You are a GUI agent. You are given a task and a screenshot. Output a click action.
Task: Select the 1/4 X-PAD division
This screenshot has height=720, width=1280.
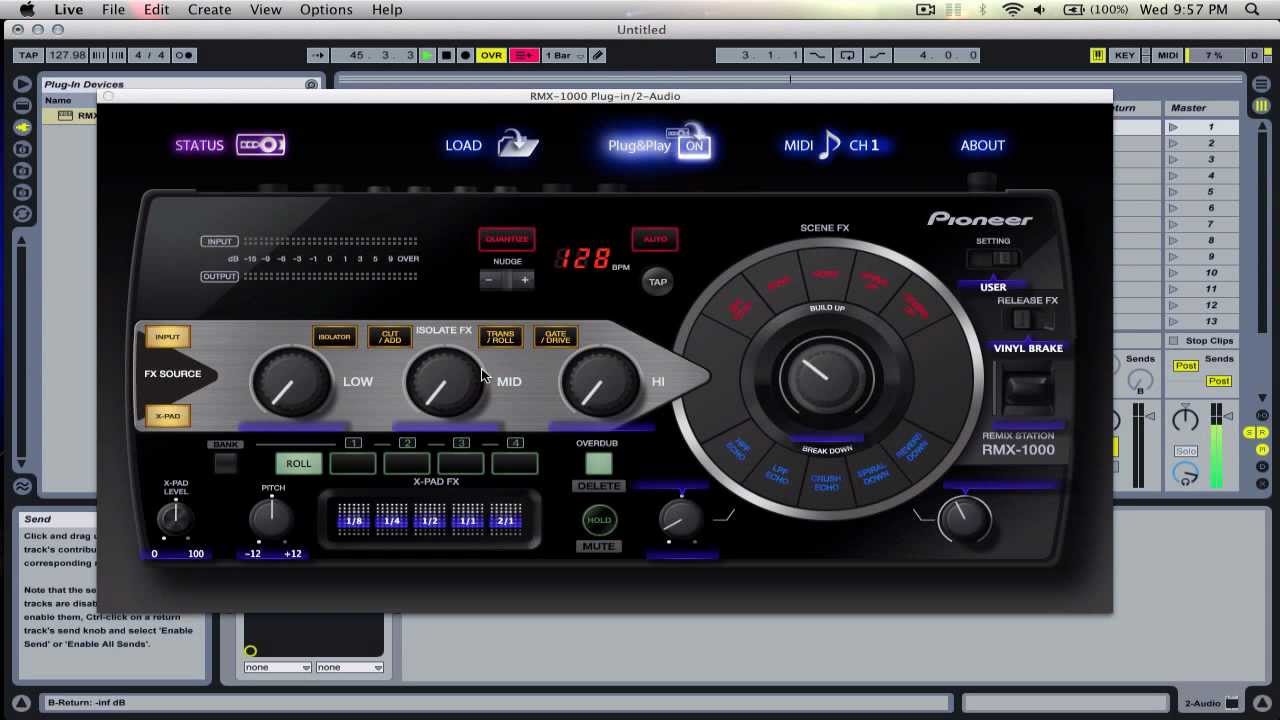coord(391,520)
